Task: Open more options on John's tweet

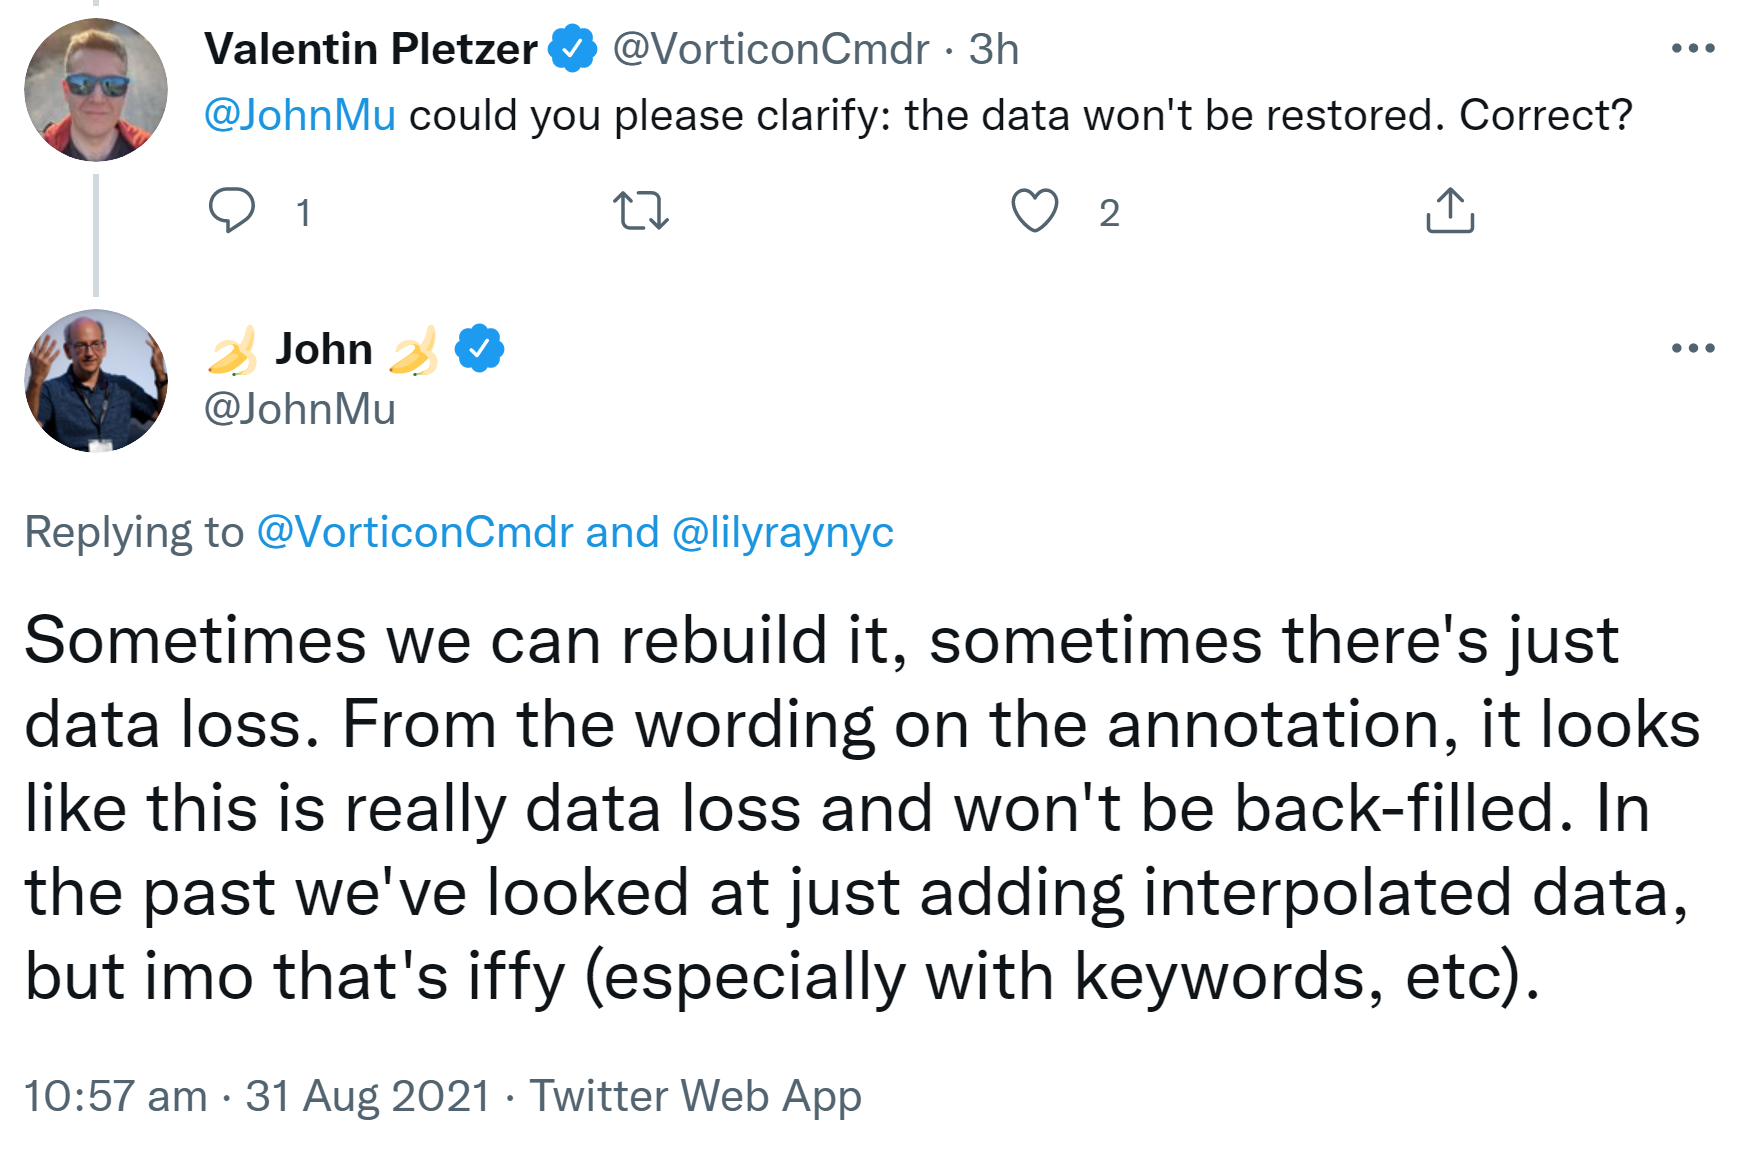Action: pos(1692,348)
